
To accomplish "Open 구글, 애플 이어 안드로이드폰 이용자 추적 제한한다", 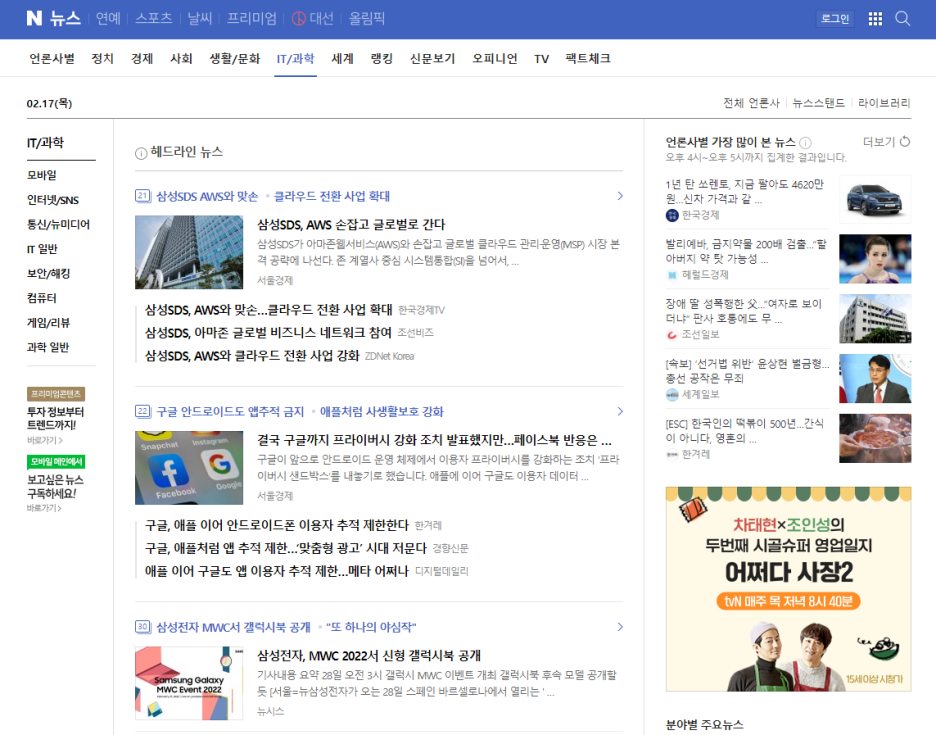I will point(277,525).
